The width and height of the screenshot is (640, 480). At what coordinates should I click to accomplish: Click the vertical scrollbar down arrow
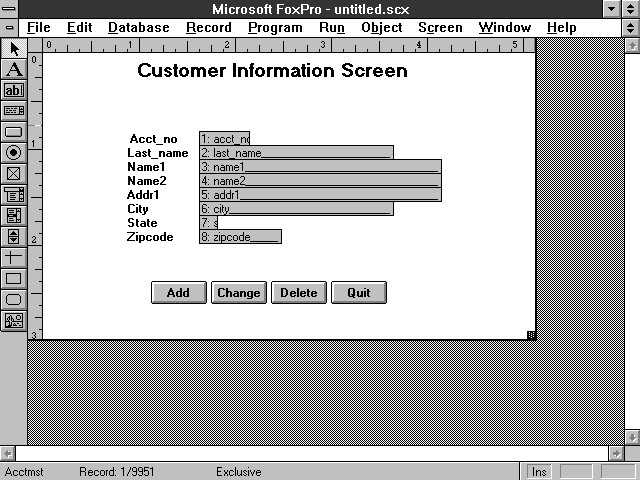631,436
